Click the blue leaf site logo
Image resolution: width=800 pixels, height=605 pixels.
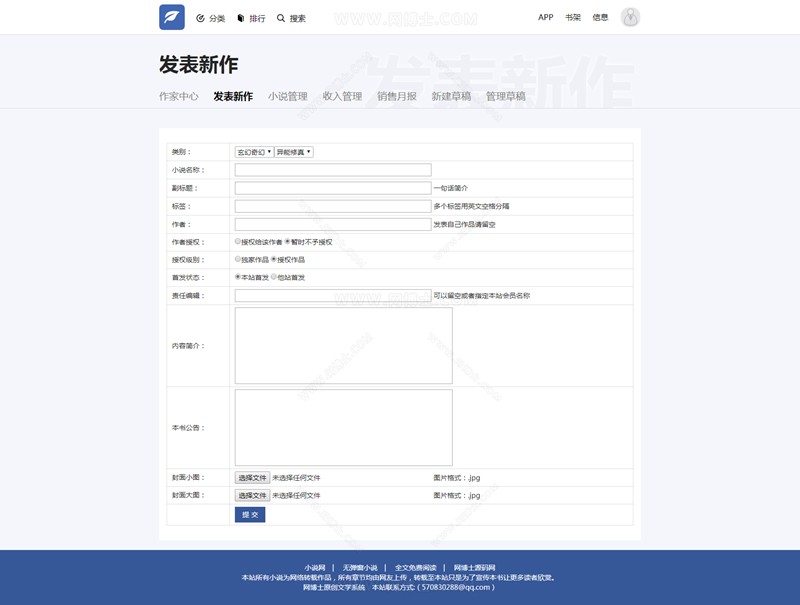[171, 17]
